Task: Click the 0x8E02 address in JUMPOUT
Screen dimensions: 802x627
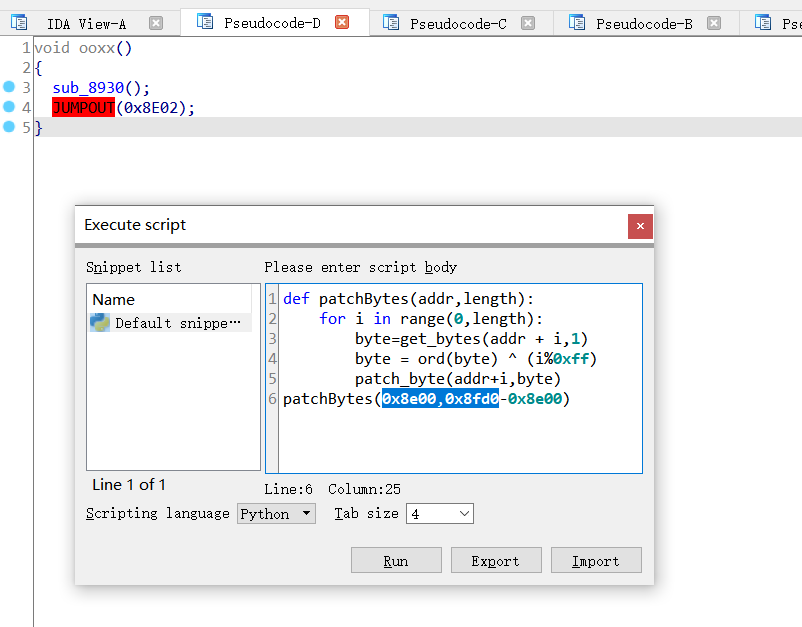Action: click(151, 108)
